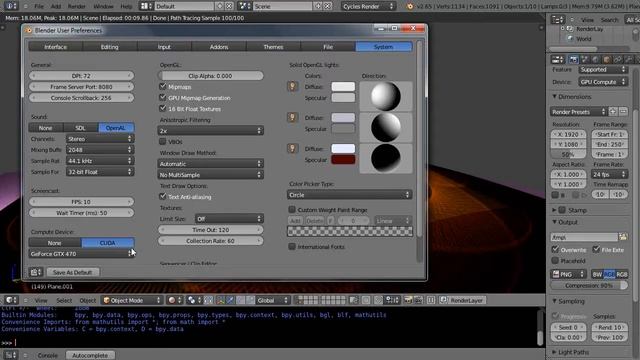Viewport: 640px width, 360px height.
Task: Click the screen layout browse icon
Action: pos(145,6)
